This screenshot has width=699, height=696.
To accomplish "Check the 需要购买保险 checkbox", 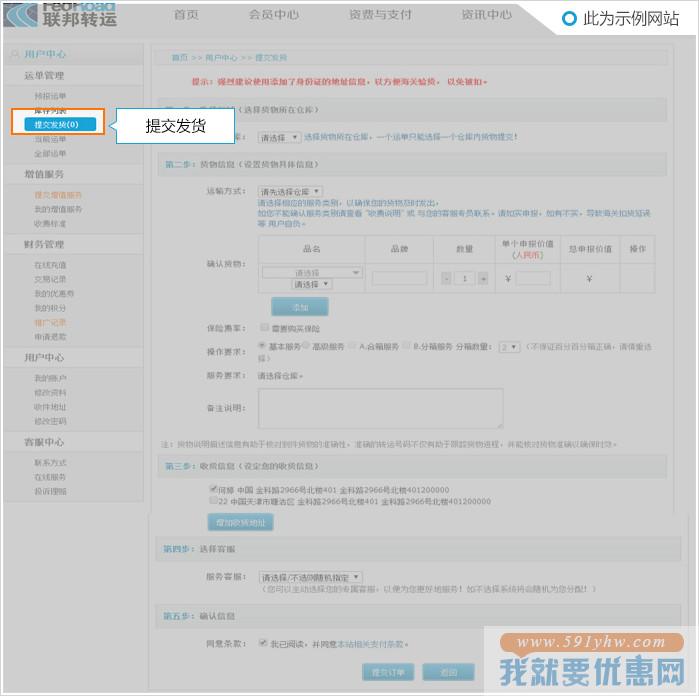I will pyautogui.click(x=264, y=328).
